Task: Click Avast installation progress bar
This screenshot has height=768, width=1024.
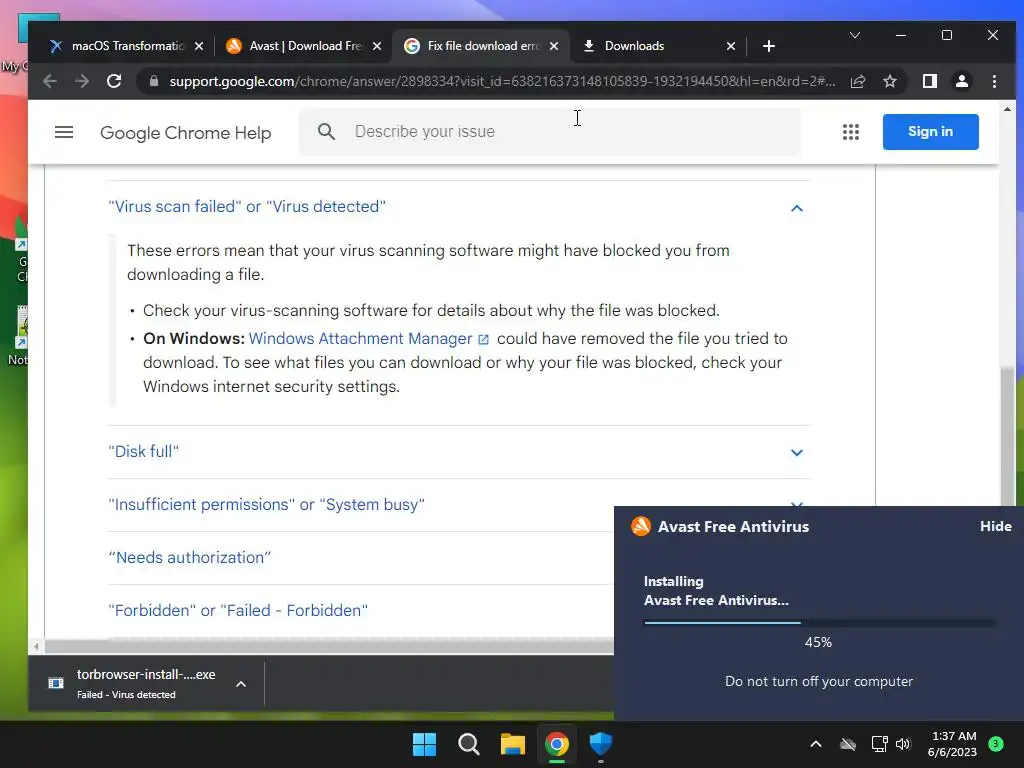Action: 819,622
